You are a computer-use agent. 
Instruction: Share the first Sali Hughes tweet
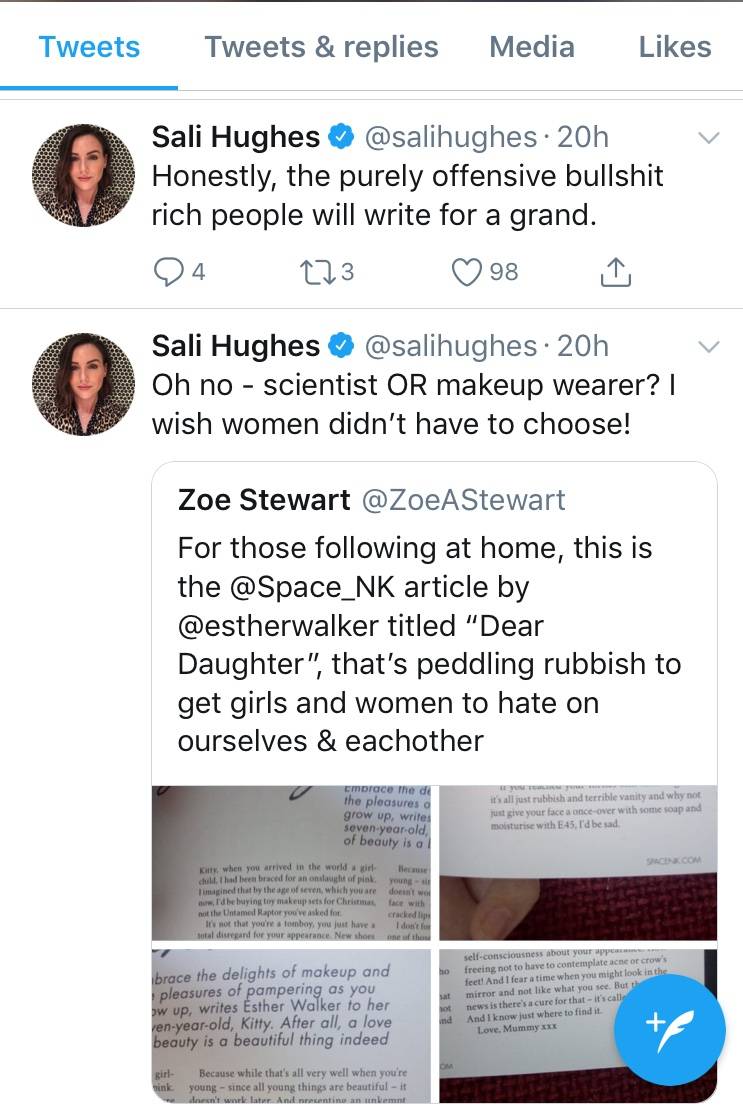(615, 272)
